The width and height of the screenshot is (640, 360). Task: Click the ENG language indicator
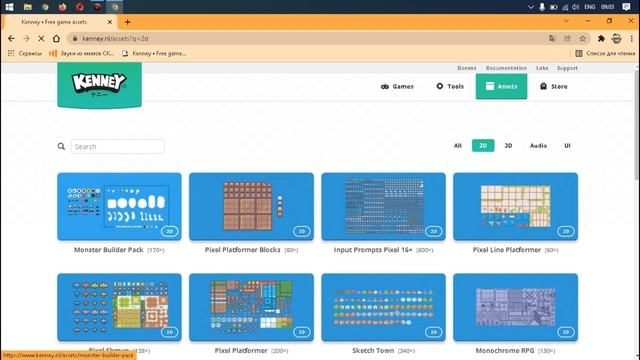point(590,7)
